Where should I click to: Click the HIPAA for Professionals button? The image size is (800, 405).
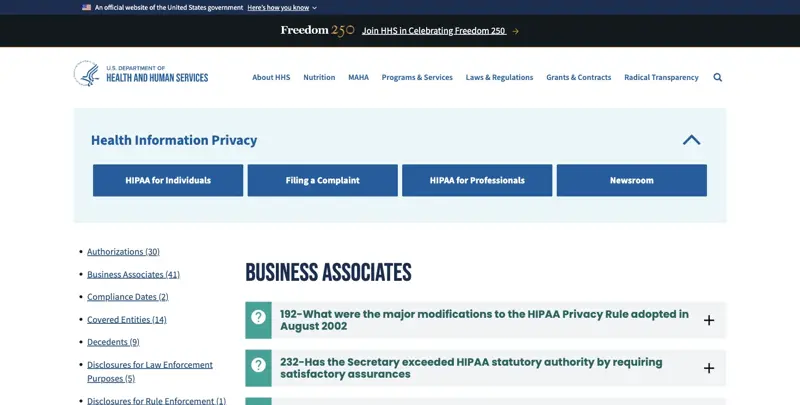[477, 180]
